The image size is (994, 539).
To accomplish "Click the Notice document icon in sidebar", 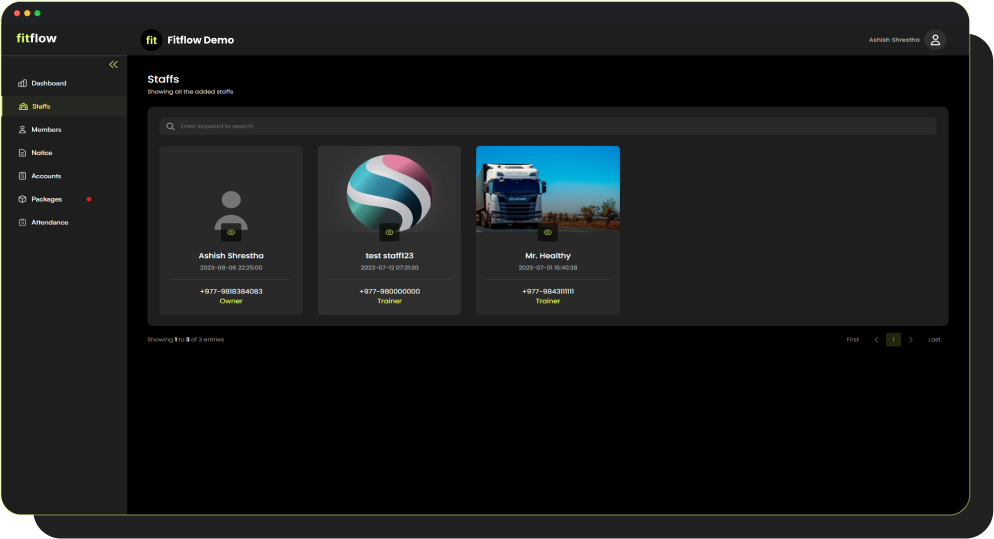I will tap(22, 153).
